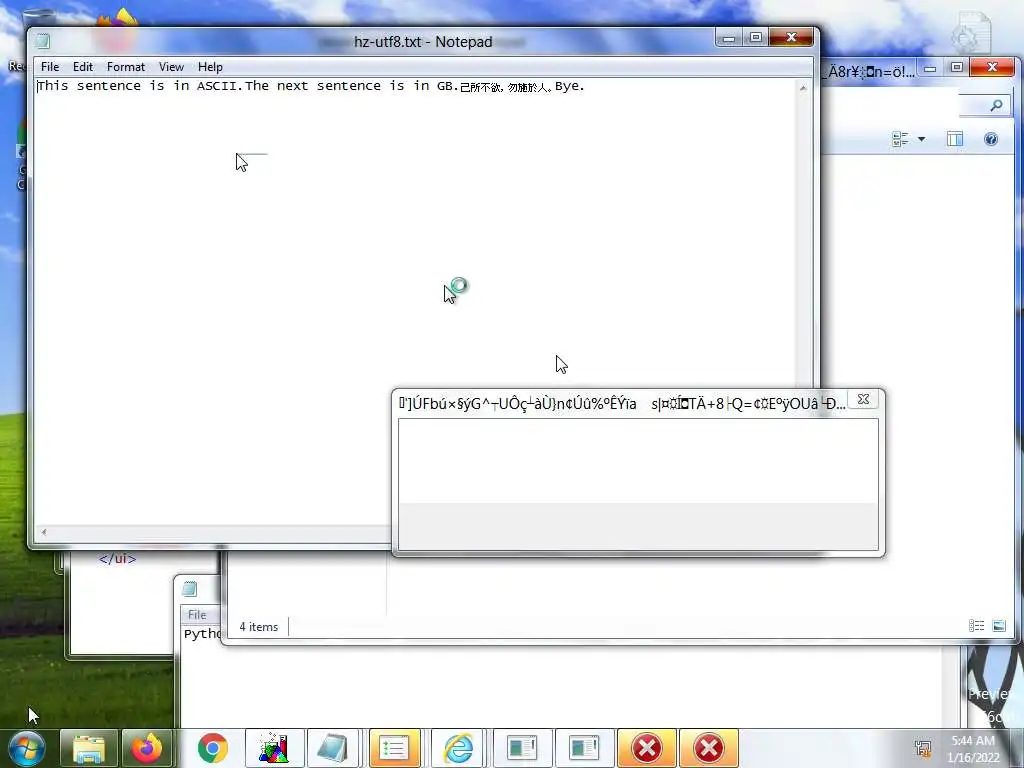The width and height of the screenshot is (1024, 768).
Task: Open Explorer help with the blue question mark icon
Action: 991,139
